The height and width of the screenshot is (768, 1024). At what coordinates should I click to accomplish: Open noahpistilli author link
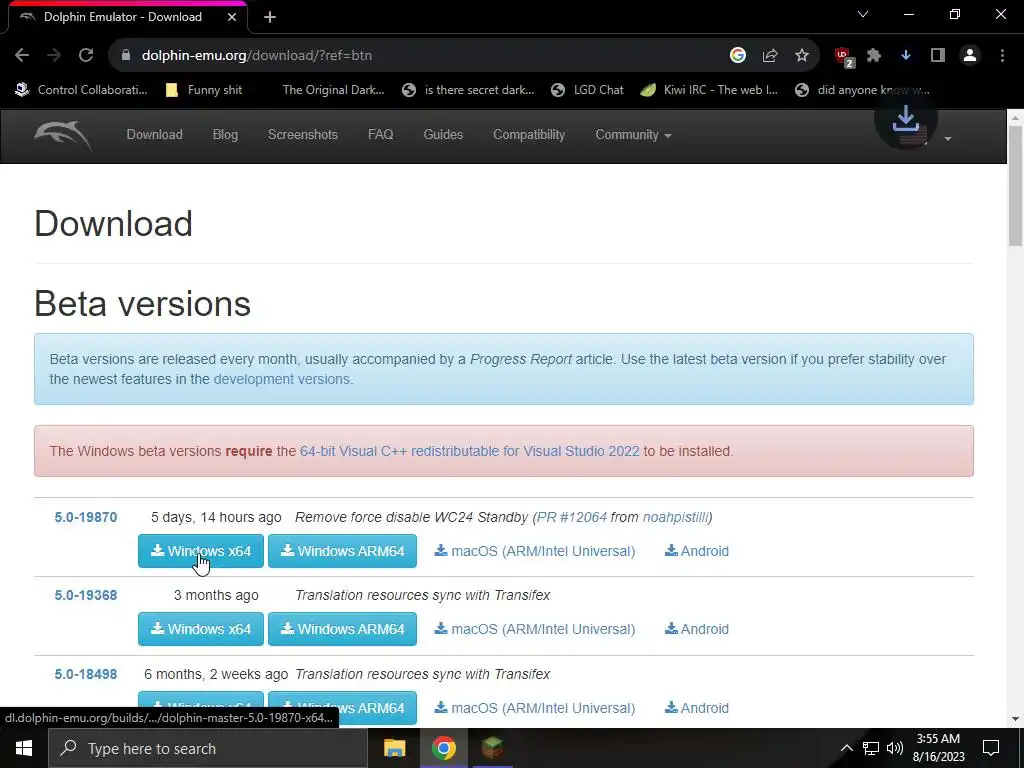point(675,517)
